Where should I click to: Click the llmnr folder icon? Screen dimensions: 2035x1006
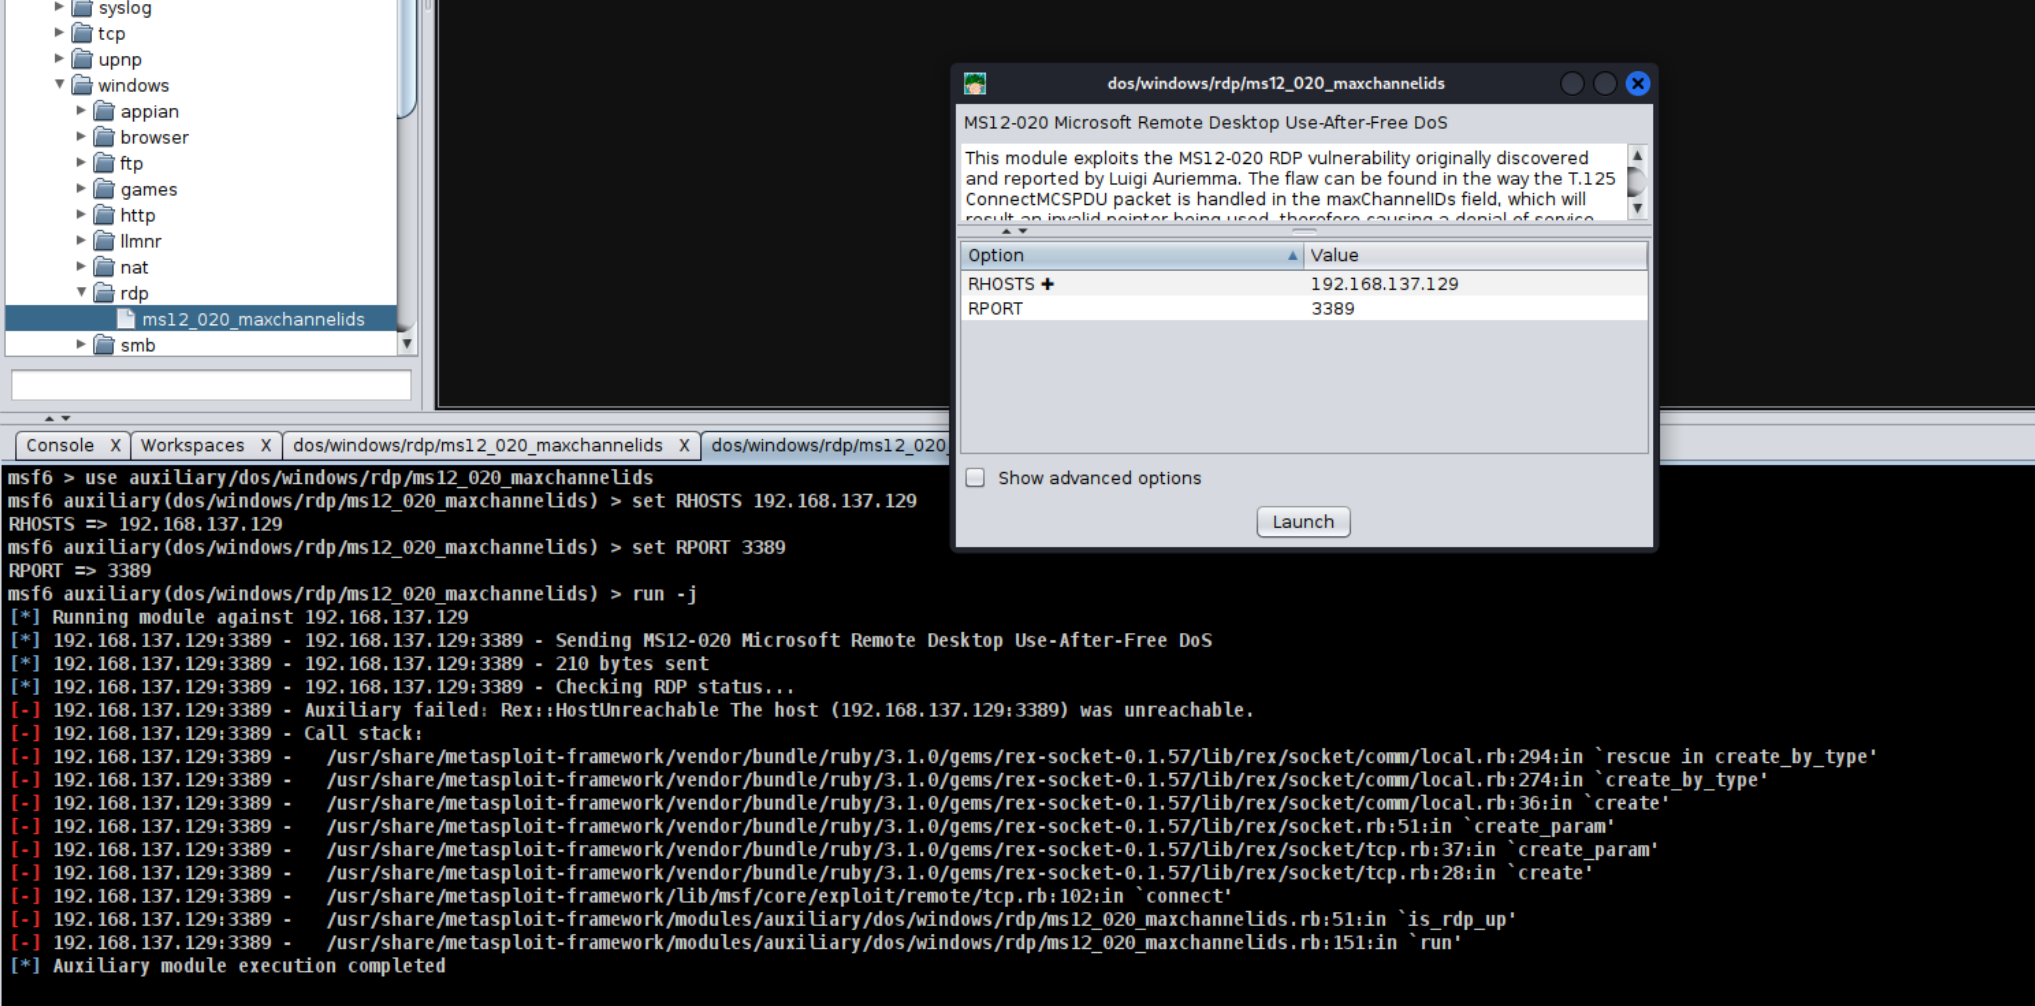pyautogui.click(x=104, y=241)
